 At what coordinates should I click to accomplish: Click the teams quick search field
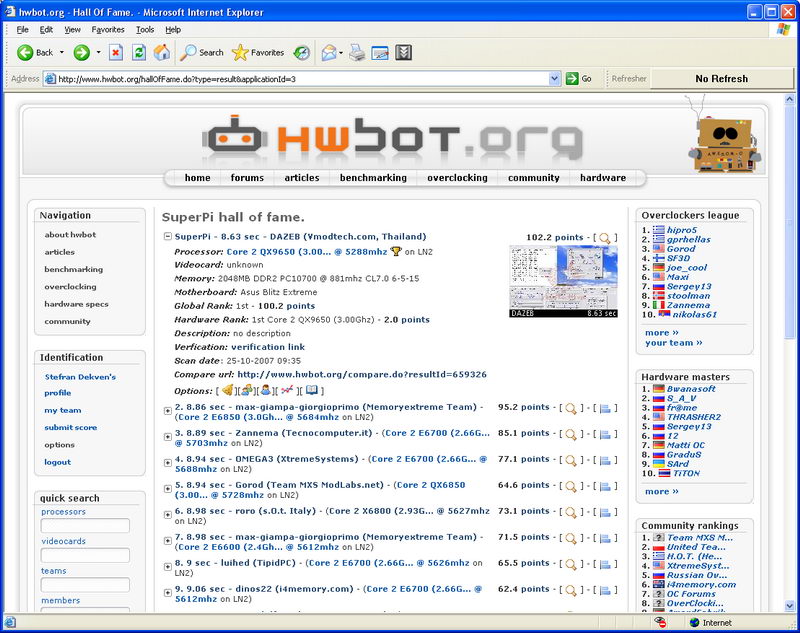[85, 585]
